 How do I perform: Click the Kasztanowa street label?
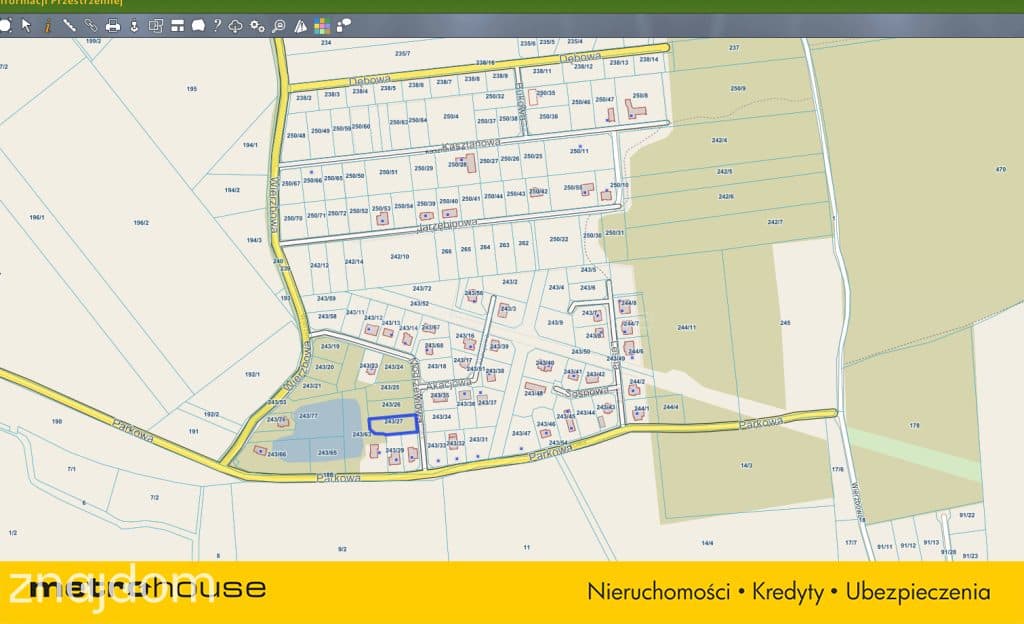(472, 145)
